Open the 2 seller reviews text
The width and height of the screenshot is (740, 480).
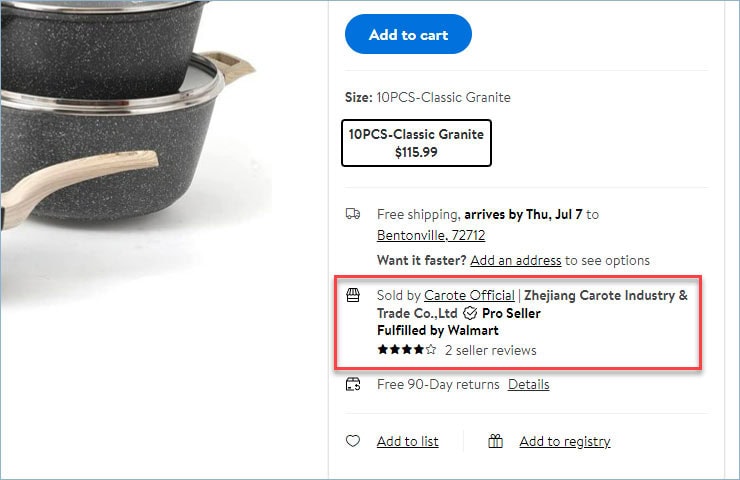point(490,350)
